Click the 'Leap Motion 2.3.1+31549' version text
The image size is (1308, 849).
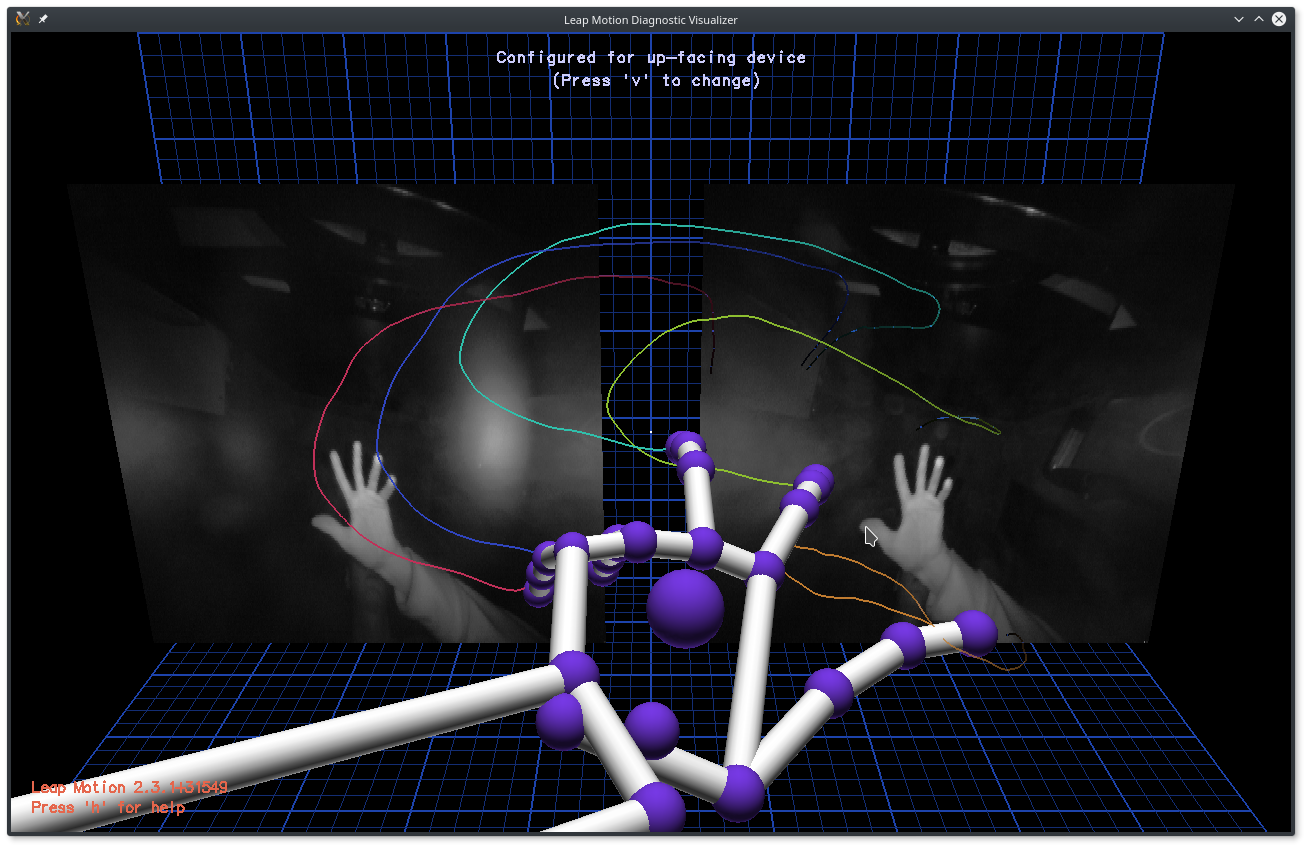[x=129, y=788]
